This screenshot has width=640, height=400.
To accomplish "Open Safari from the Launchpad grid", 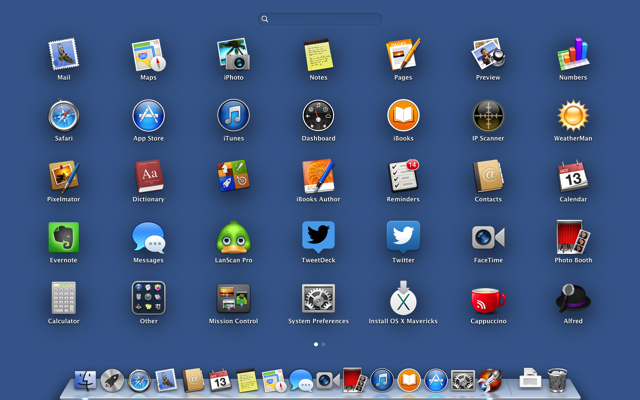I will coord(64,116).
